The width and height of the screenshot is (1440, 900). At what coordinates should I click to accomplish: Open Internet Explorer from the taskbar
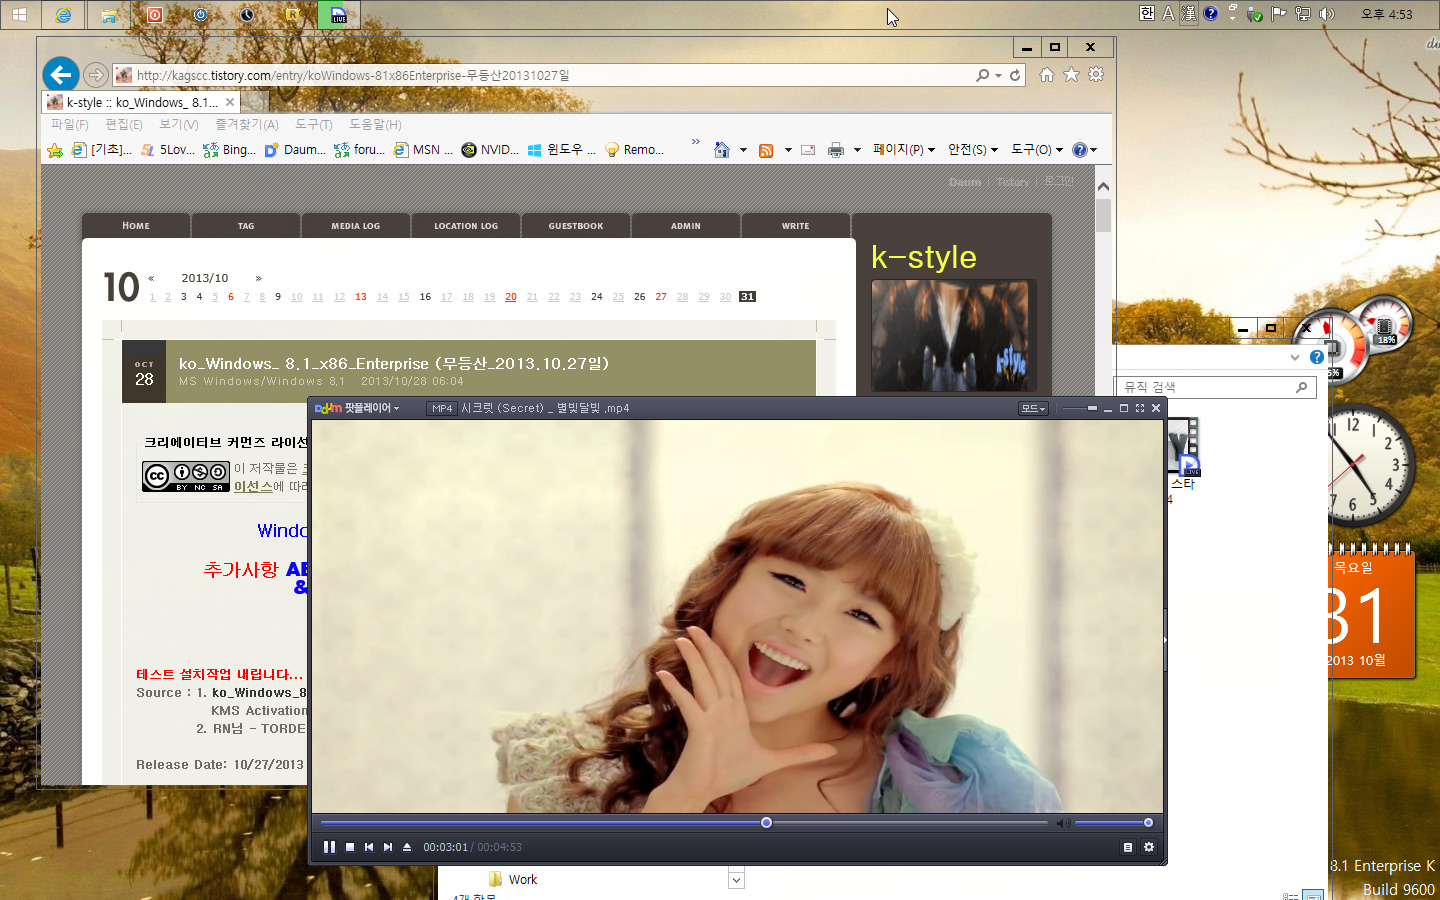click(x=63, y=15)
